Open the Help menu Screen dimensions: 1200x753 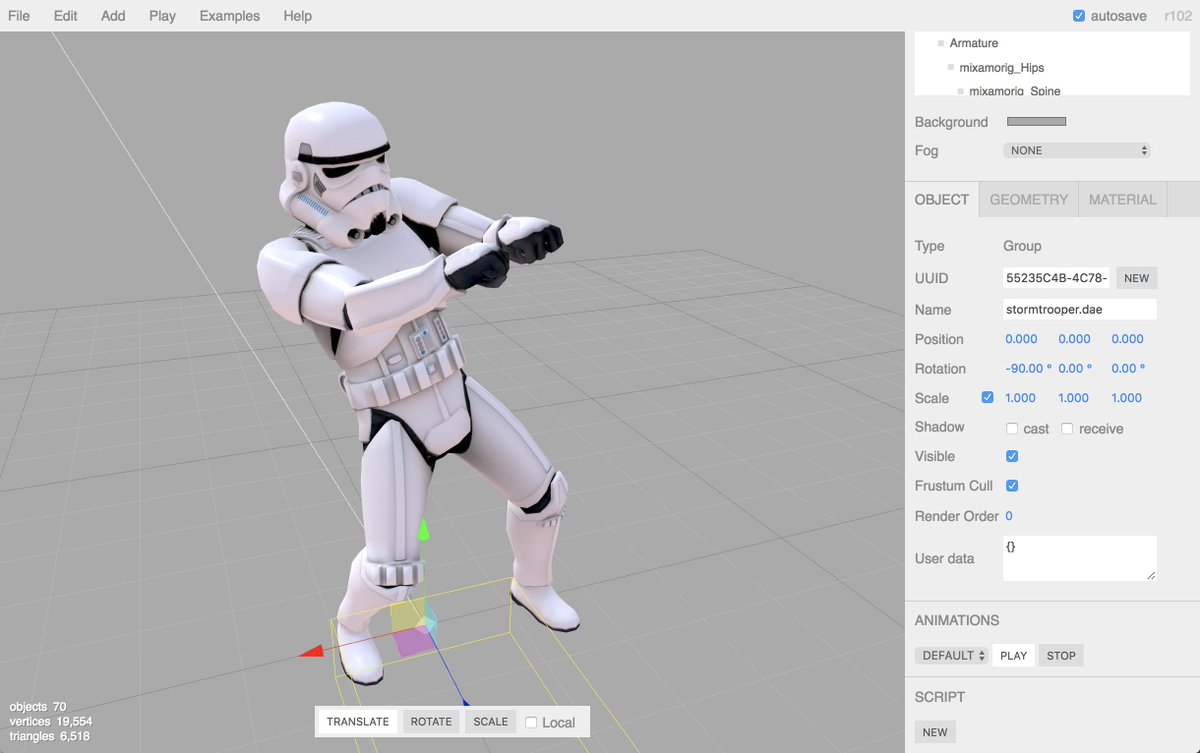(x=297, y=16)
